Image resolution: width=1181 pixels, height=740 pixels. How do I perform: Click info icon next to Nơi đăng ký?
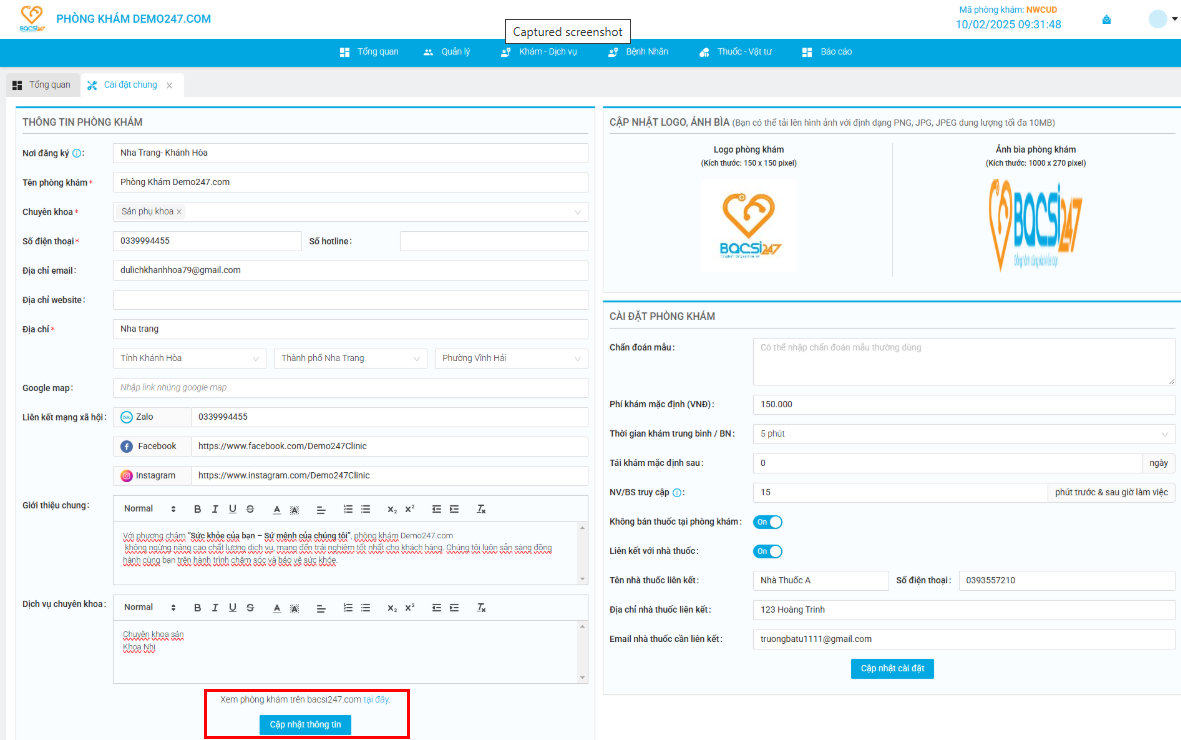pos(77,153)
